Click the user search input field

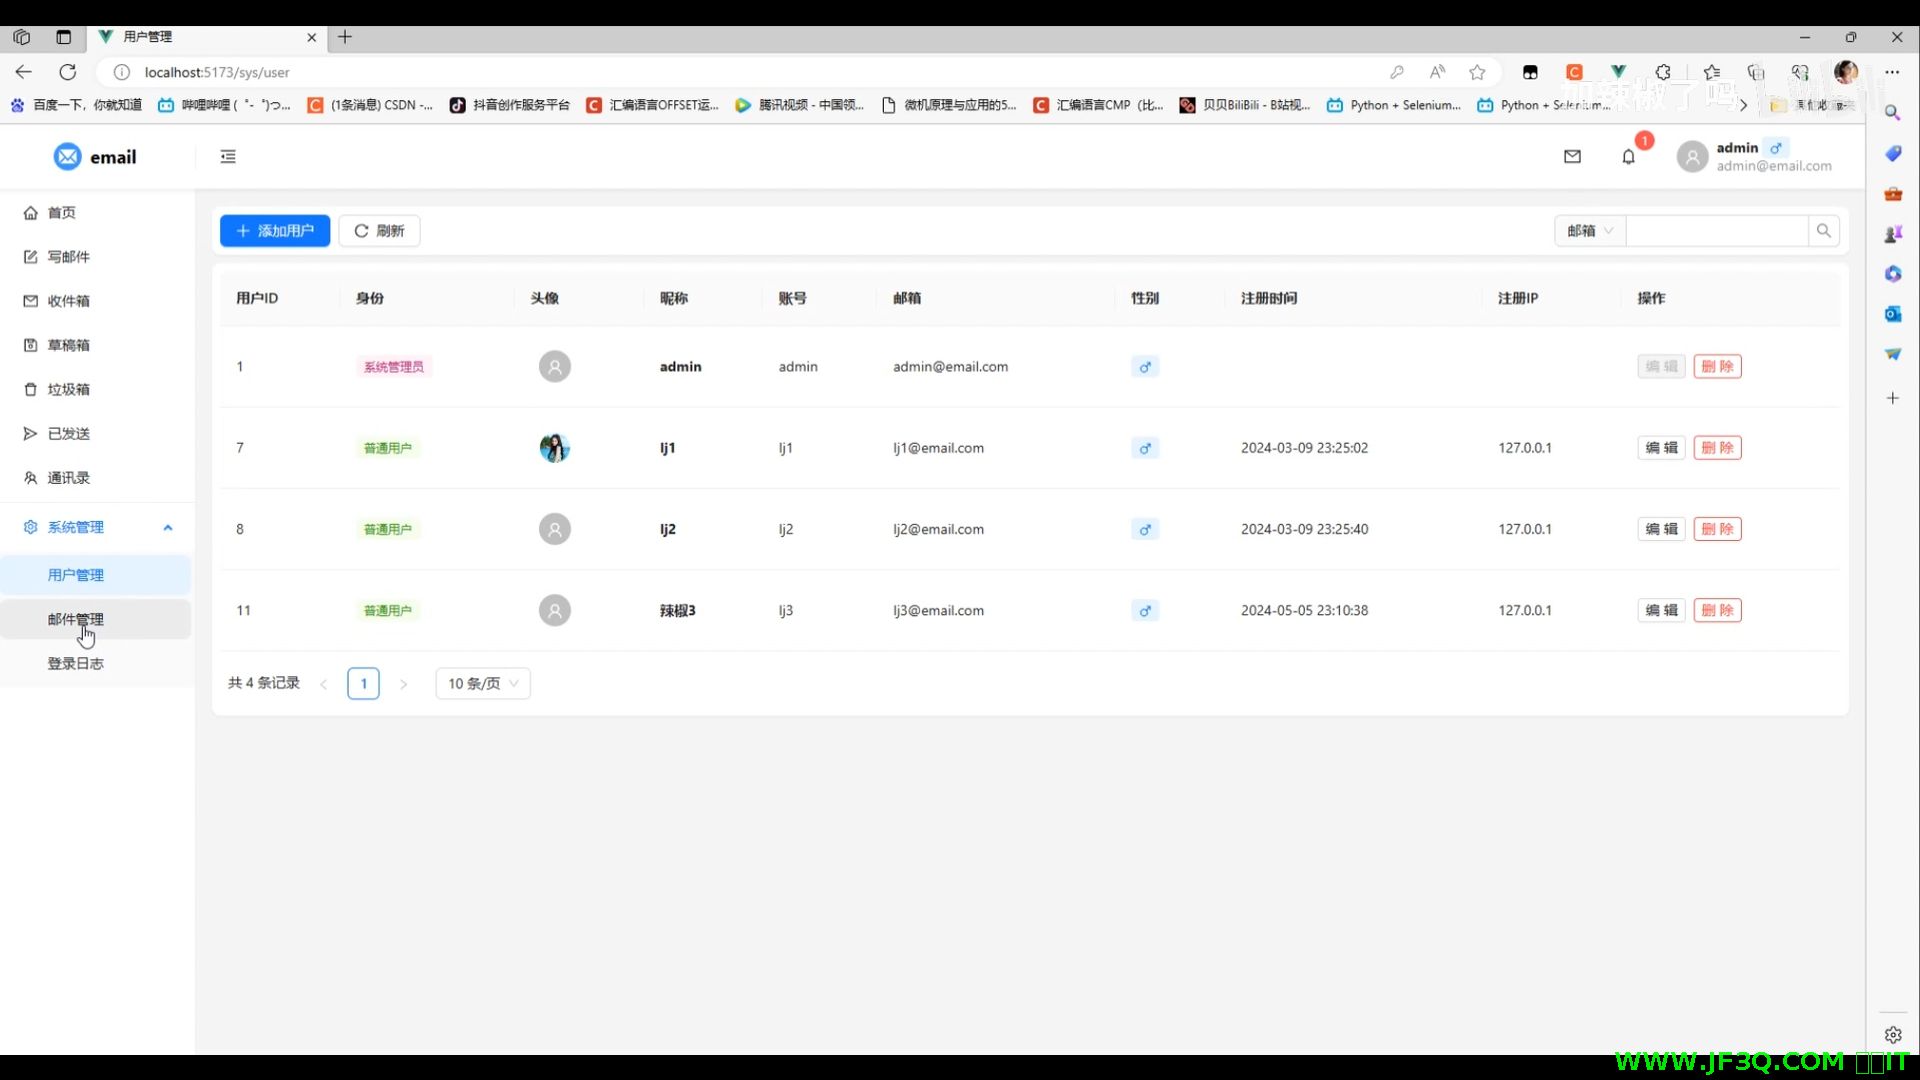tap(1716, 231)
